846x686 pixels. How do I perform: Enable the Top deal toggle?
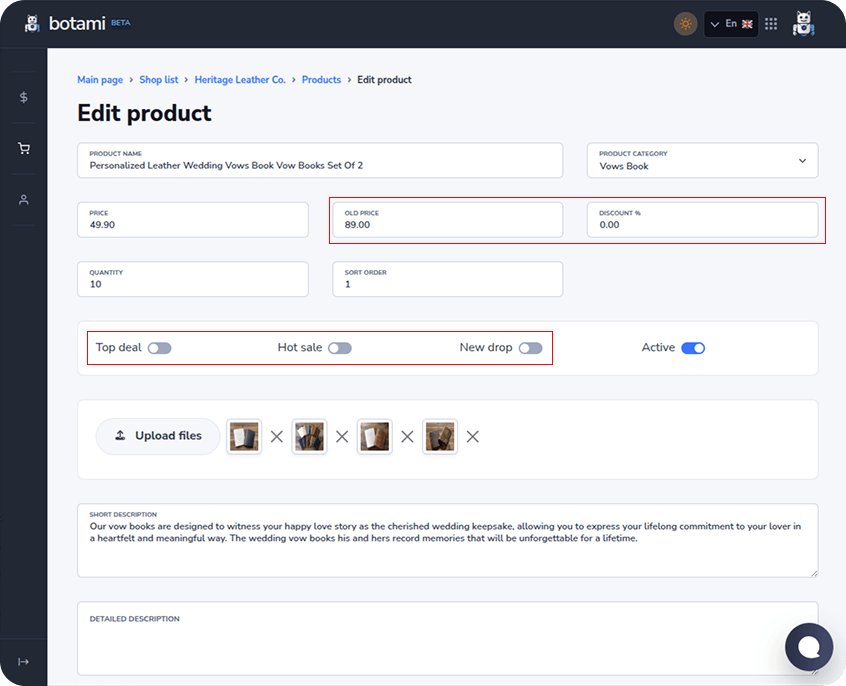pyautogui.click(x=159, y=348)
